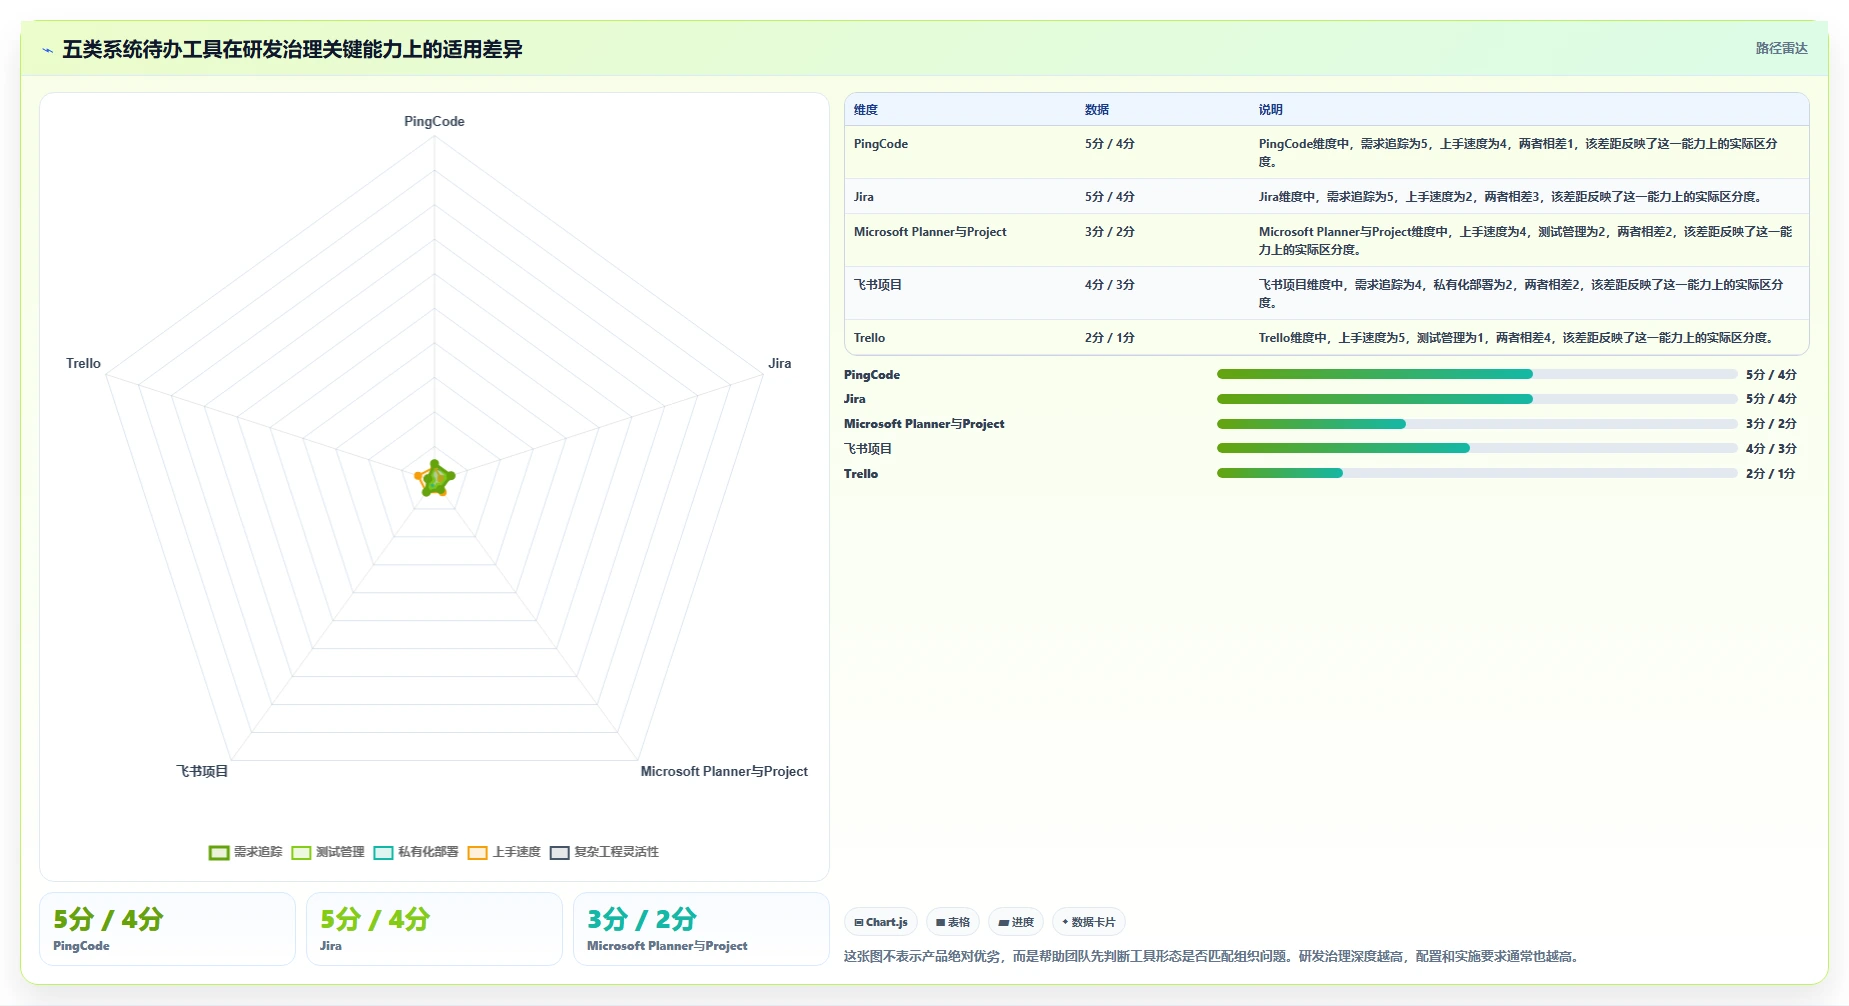
Task: Click the PingCode cell in the table
Action: (881, 144)
